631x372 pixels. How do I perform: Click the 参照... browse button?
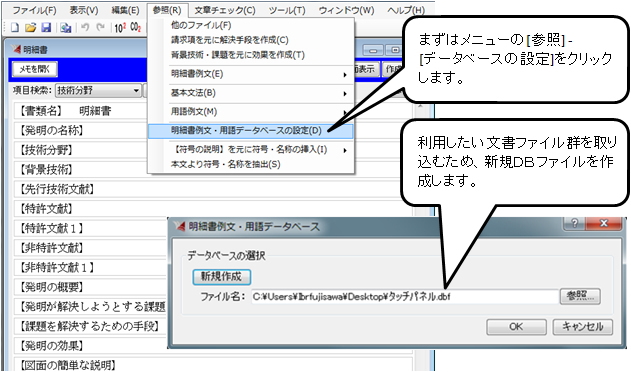click(x=580, y=296)
